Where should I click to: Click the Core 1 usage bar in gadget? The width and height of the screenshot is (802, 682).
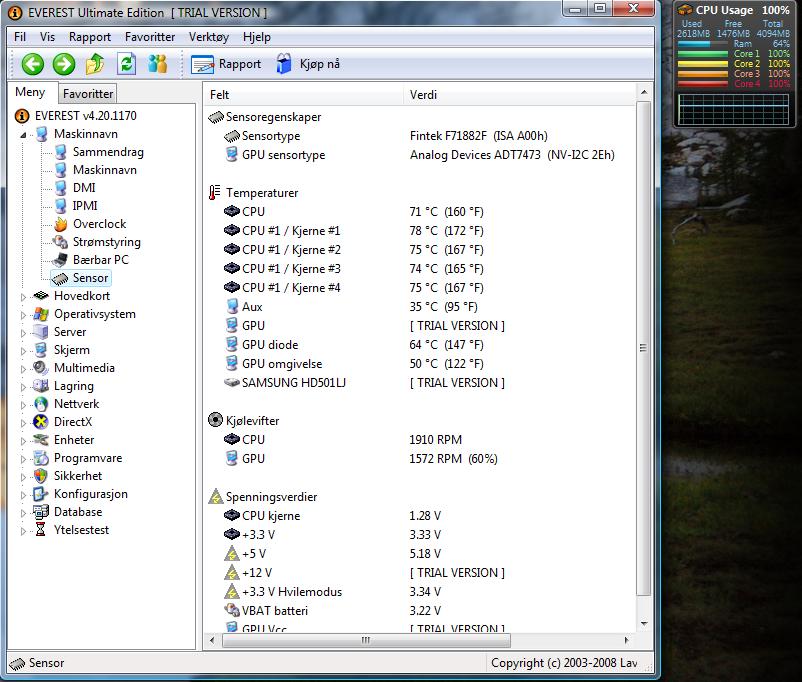click(x=703, y=54)
